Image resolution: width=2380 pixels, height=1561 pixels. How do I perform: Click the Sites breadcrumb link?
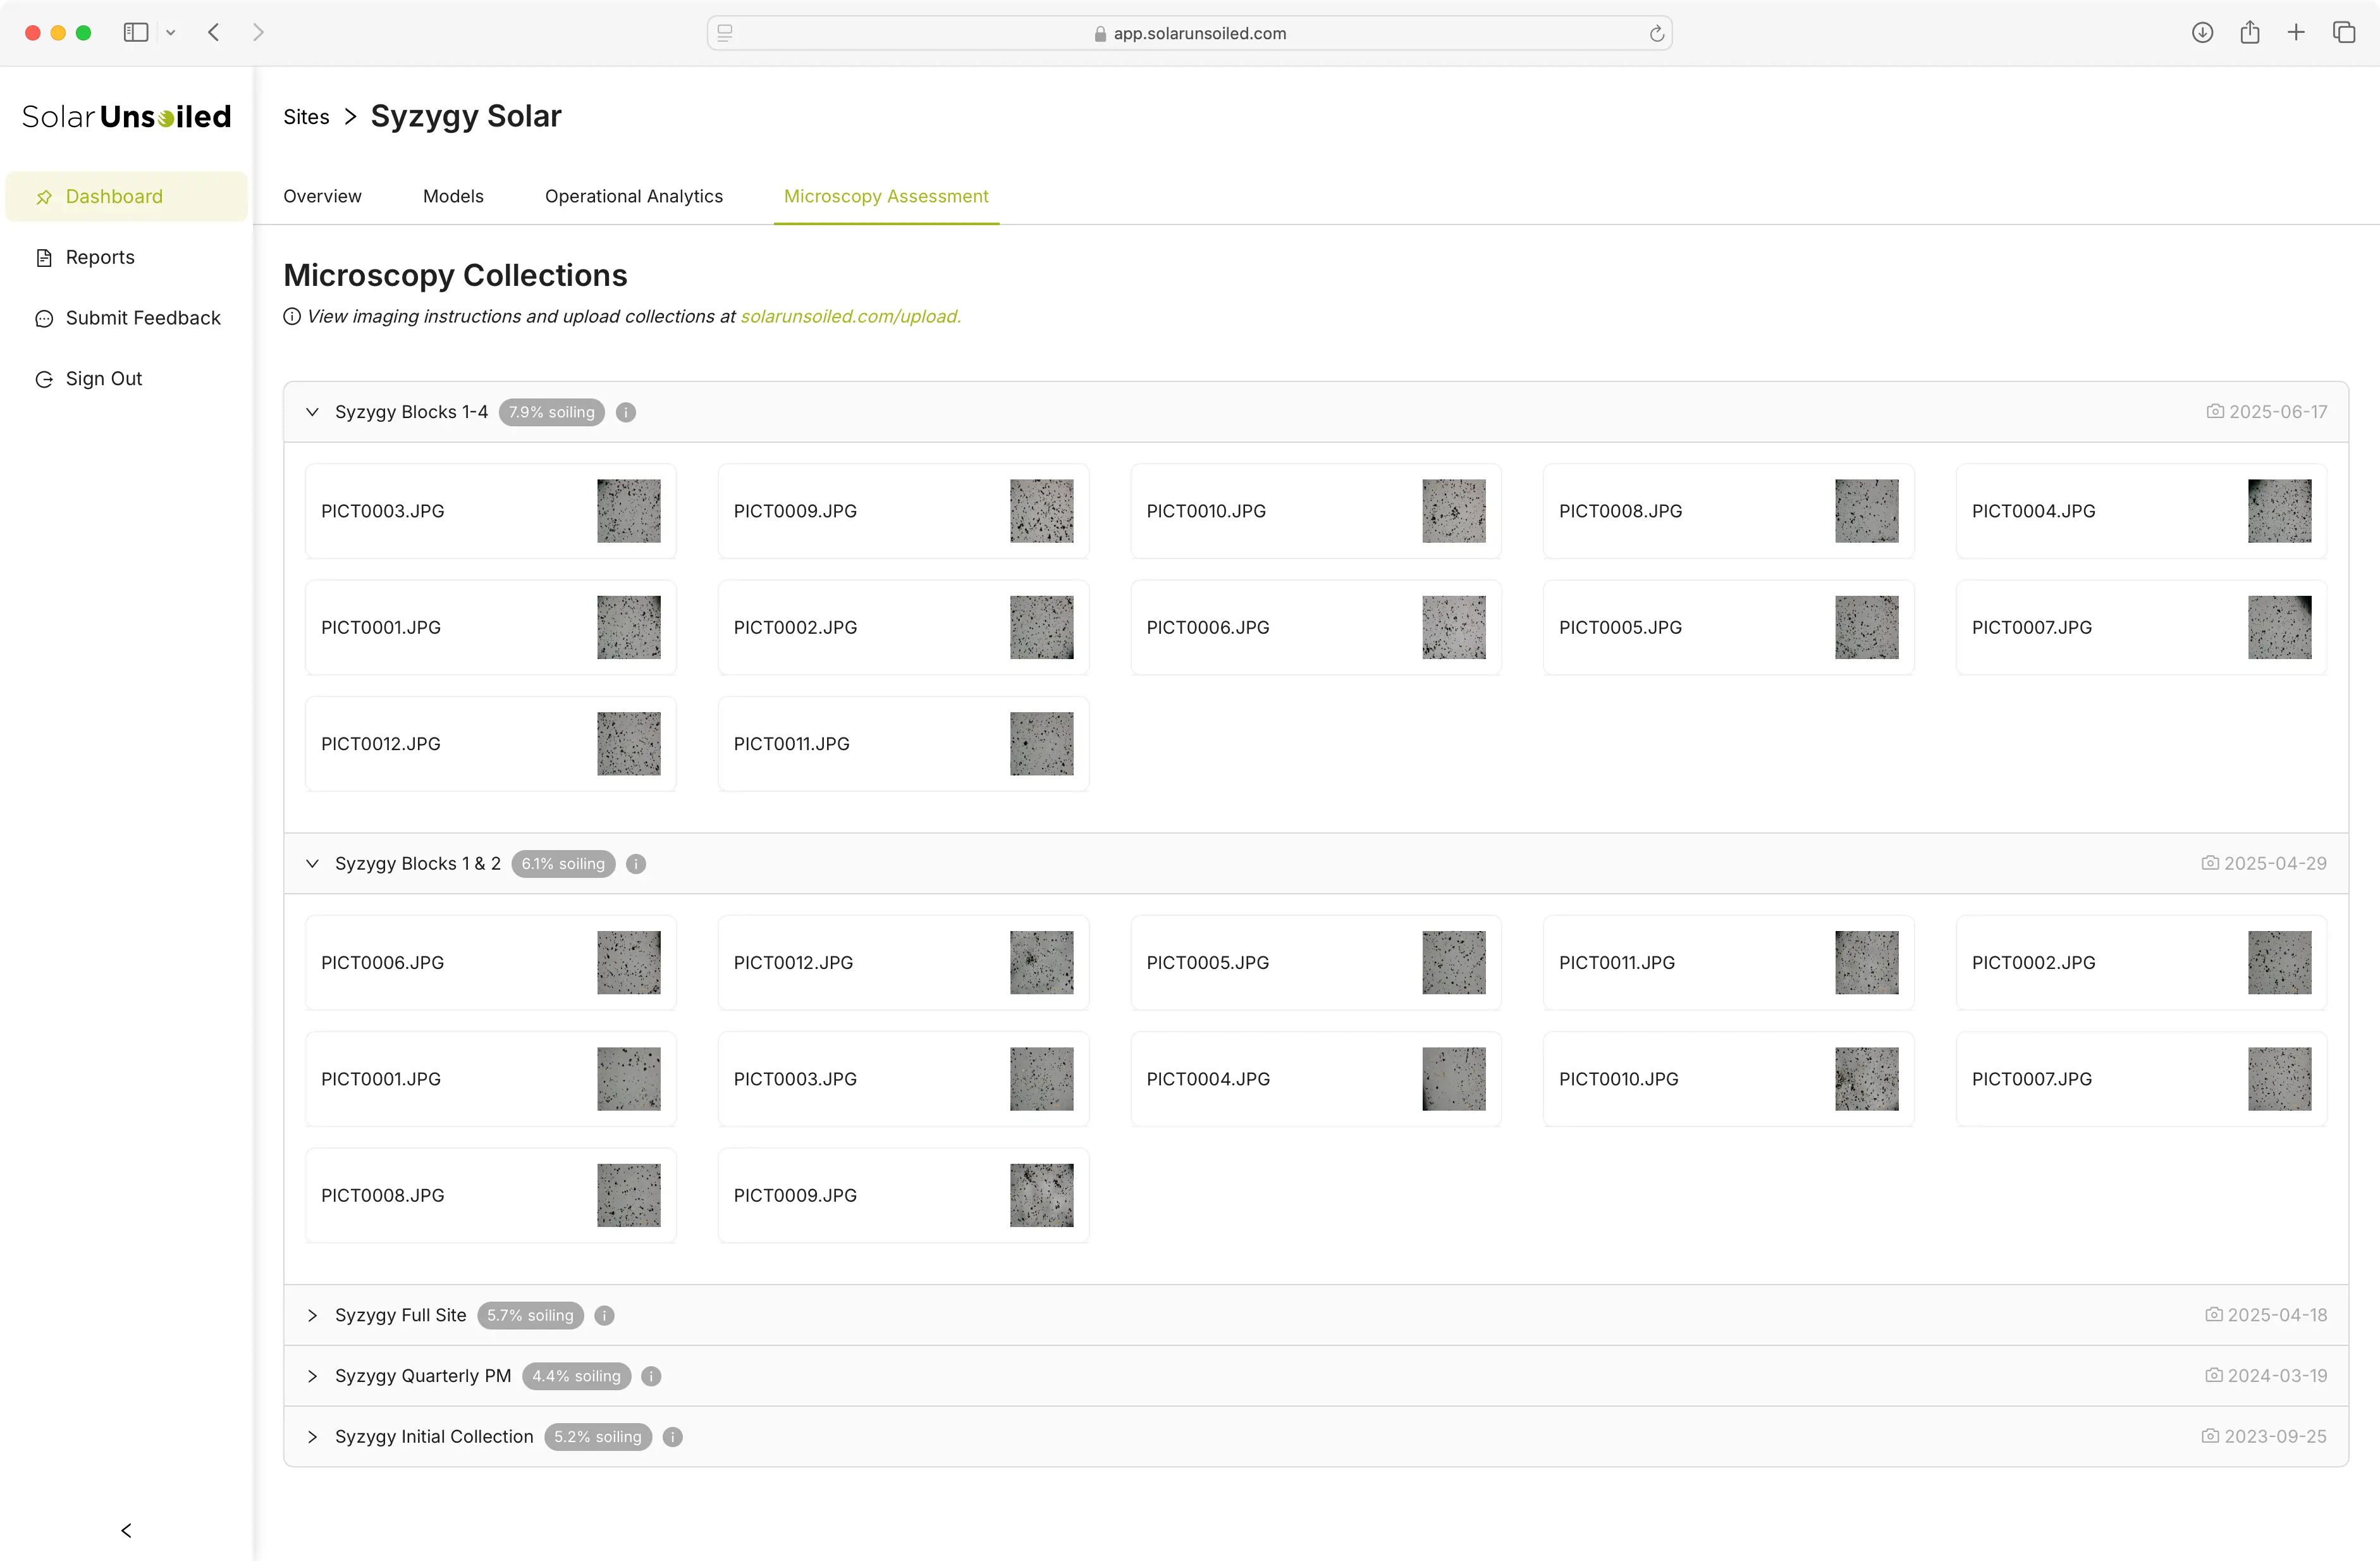[x=306, y=117]
